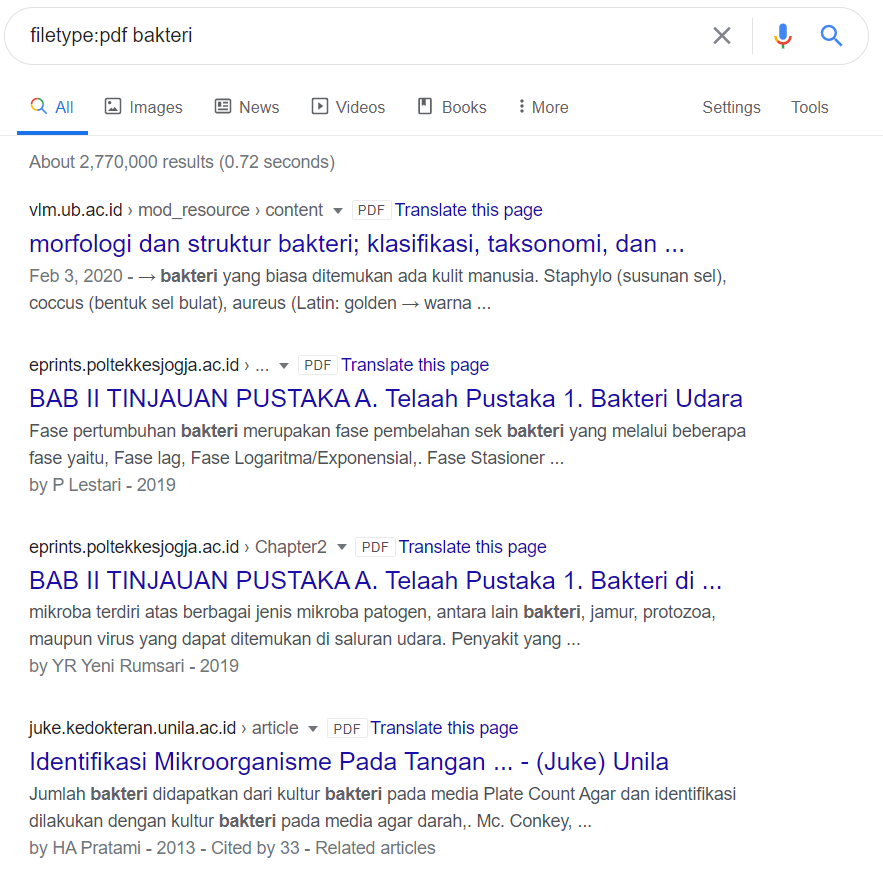Viewport: 883px width, 872px height.
Task: Click the blue magnifying glass search icon
Action: pyautogui.click(x=831, y=36)
